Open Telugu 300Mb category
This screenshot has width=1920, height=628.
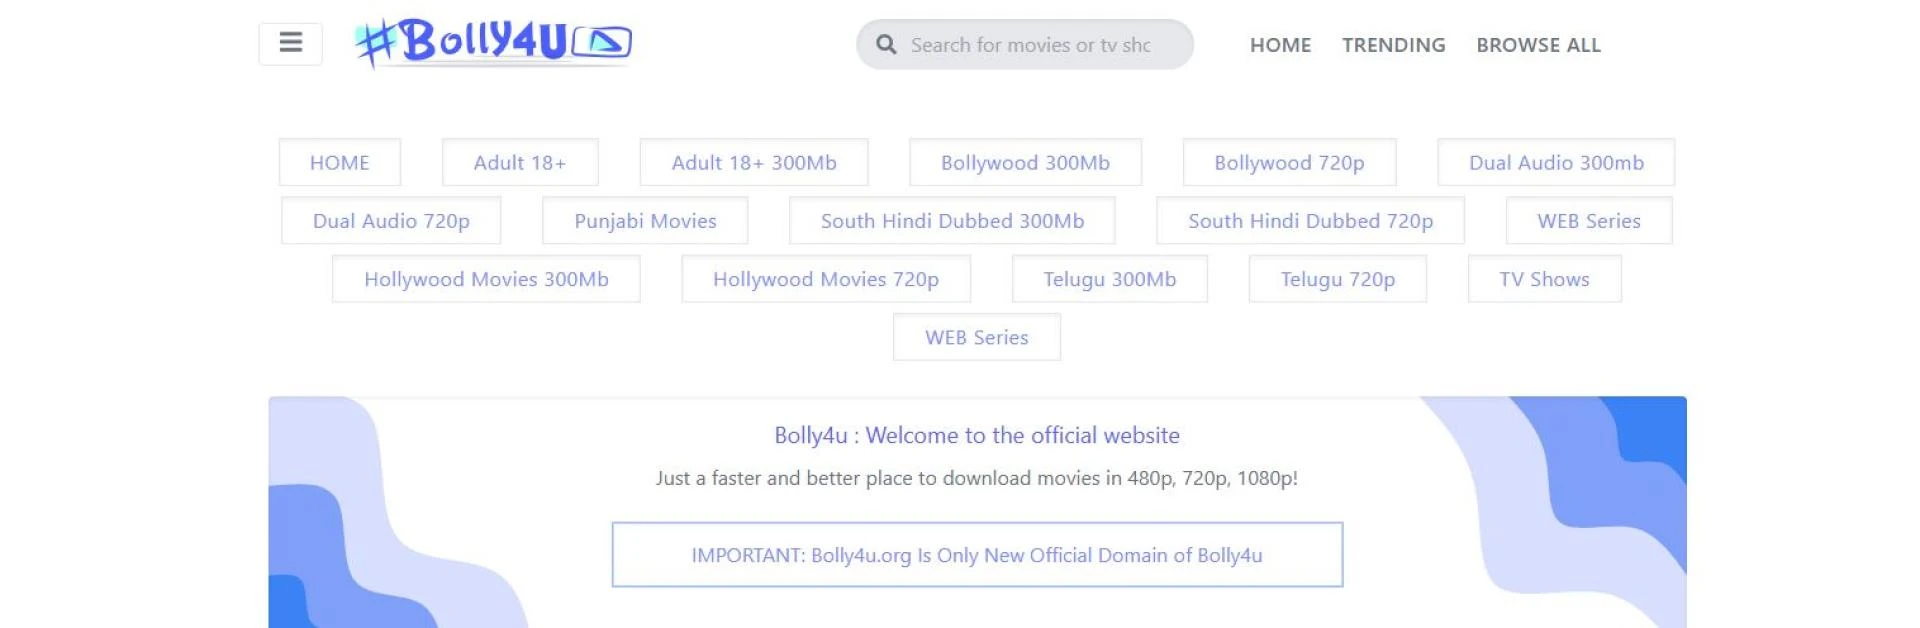pos(1110,278)
